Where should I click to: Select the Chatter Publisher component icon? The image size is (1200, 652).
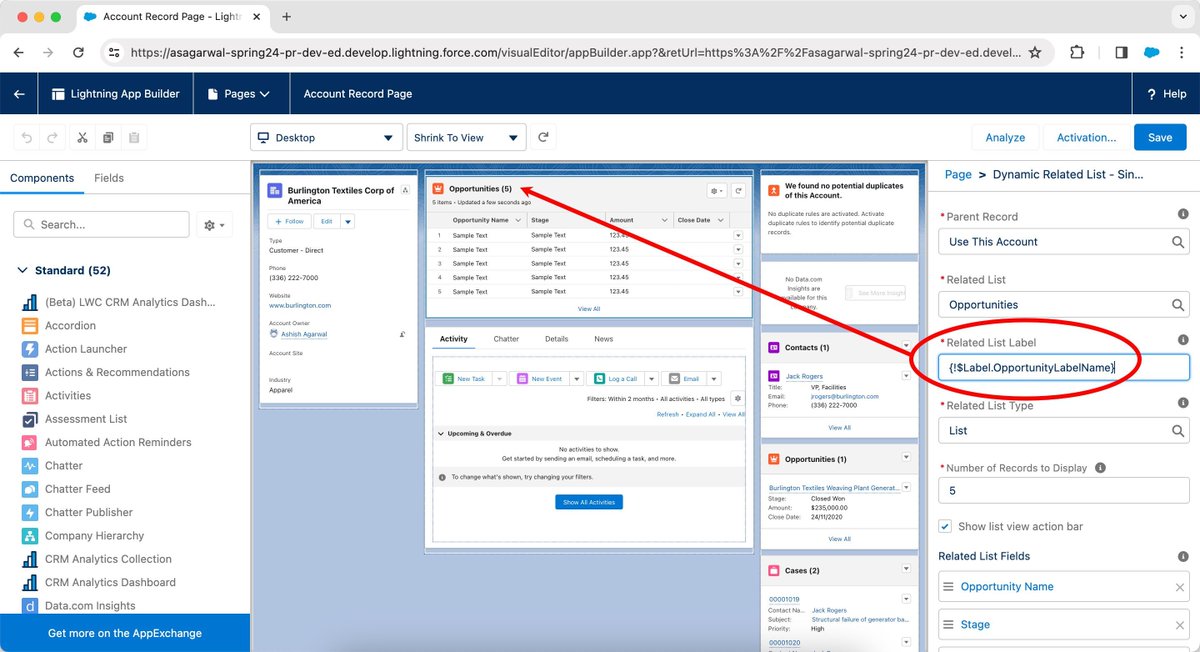click(29, 512)
